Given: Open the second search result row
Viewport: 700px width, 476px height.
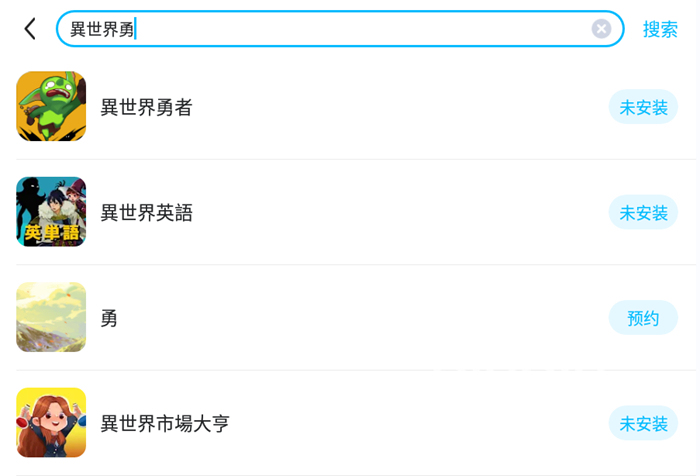Looking at the screenshot, I should [350, 213].
